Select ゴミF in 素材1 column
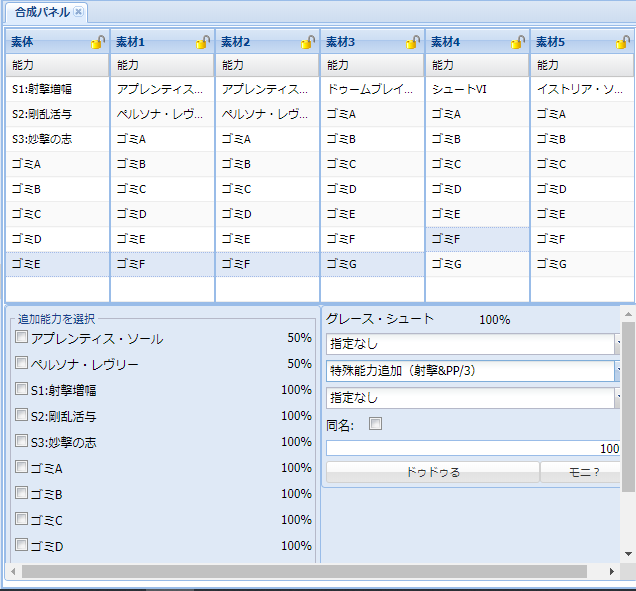The image size is (636, 591). point(162,264)
